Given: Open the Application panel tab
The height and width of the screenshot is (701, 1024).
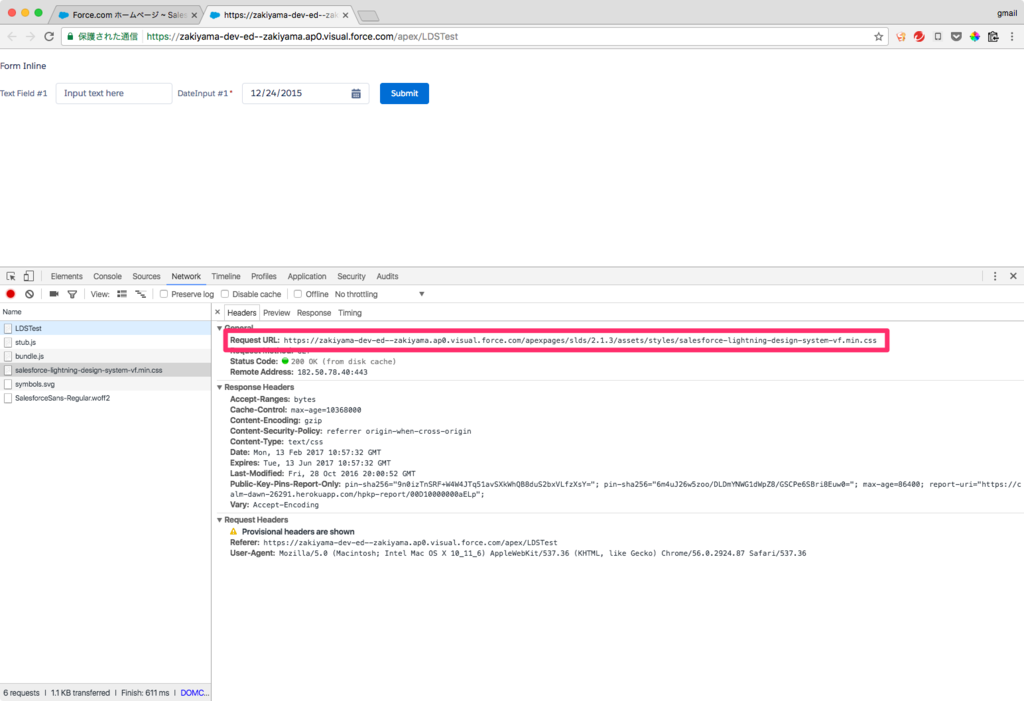Looking at the screenshot, I should [307, 276].
